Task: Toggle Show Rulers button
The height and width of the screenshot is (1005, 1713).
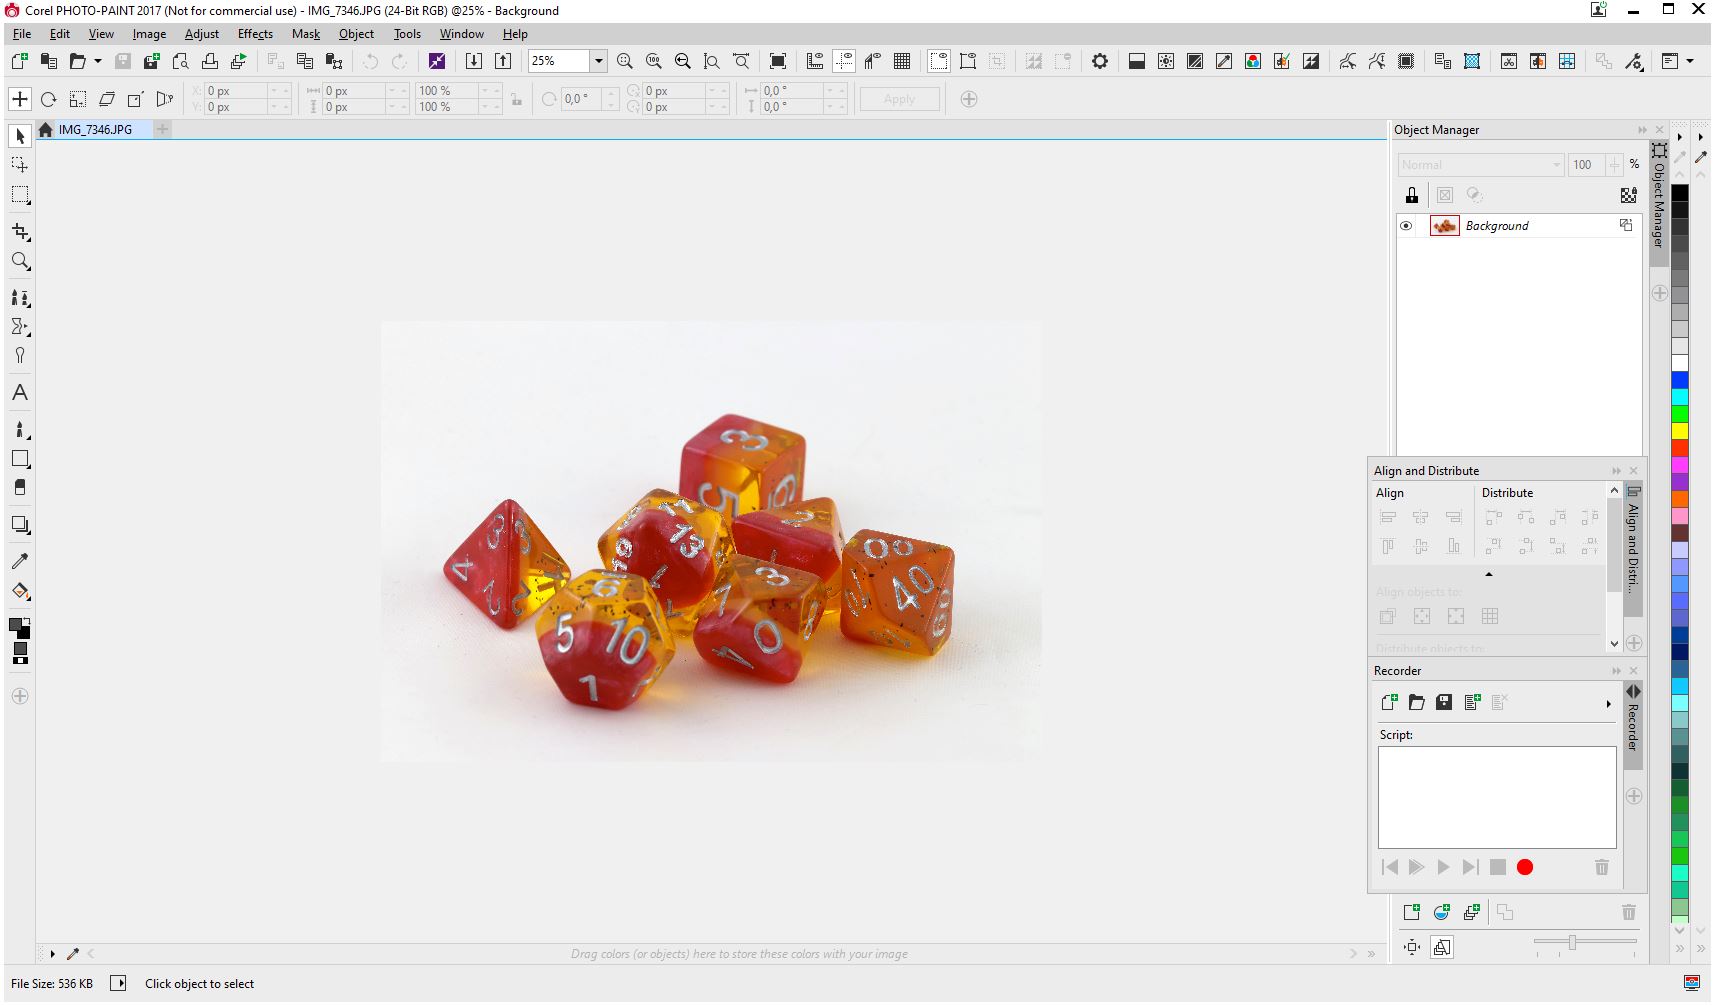Action: (815, 61)
